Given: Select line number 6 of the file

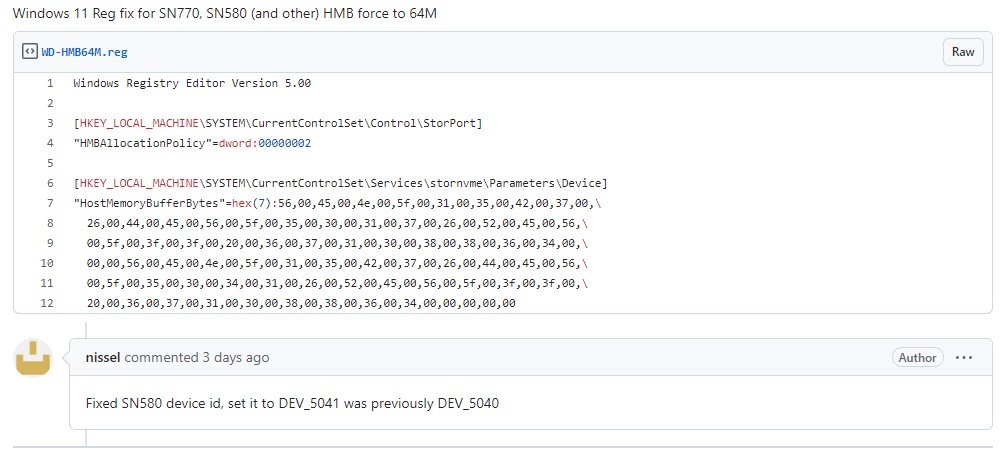Looking at the screenshot, I should (50, 183).
